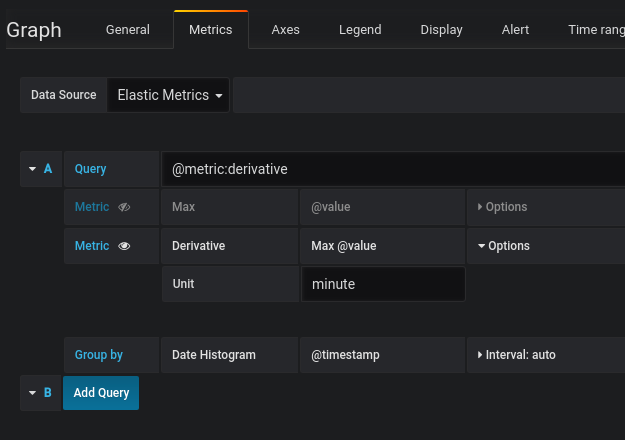Open Elastic Metrics data source dropdown

168,95
